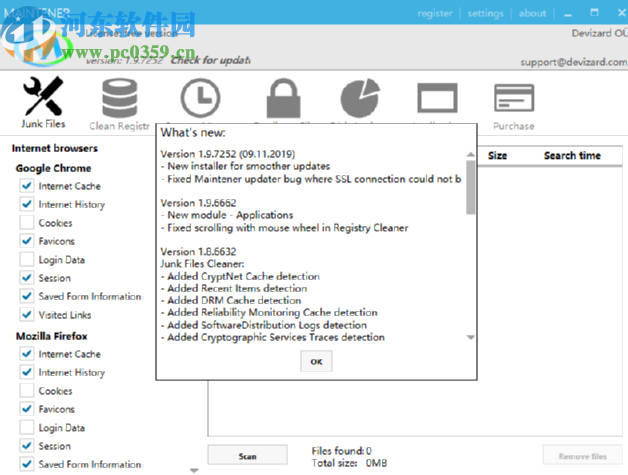This screenshot has width=628, height=475.
Task: Uncheck Chrome Internet Cache
Action: [27, 186]
